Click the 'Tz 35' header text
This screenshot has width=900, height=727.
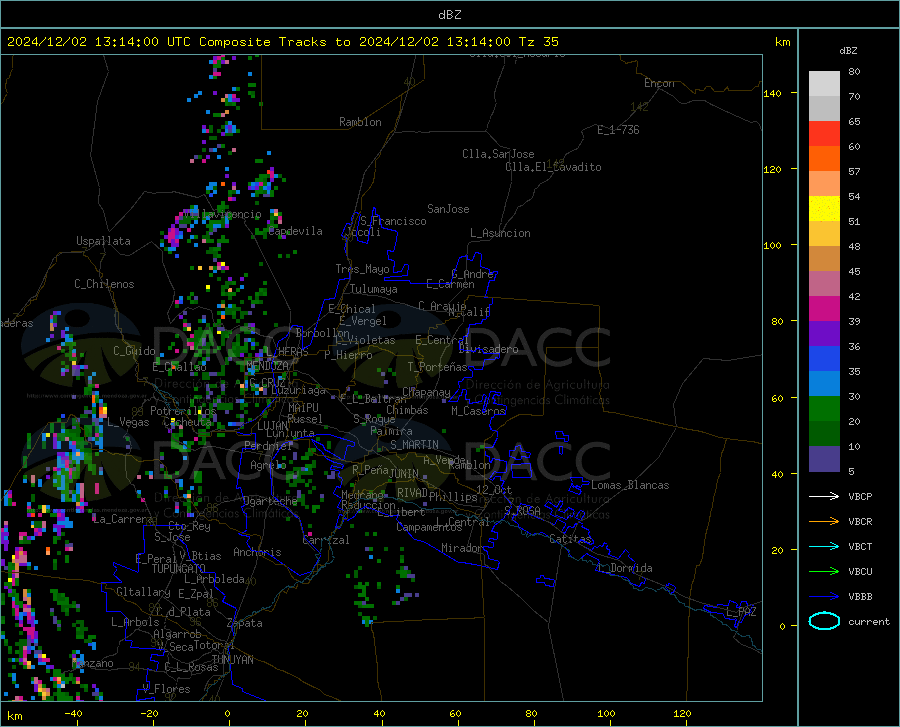click(x=539, y=42)
